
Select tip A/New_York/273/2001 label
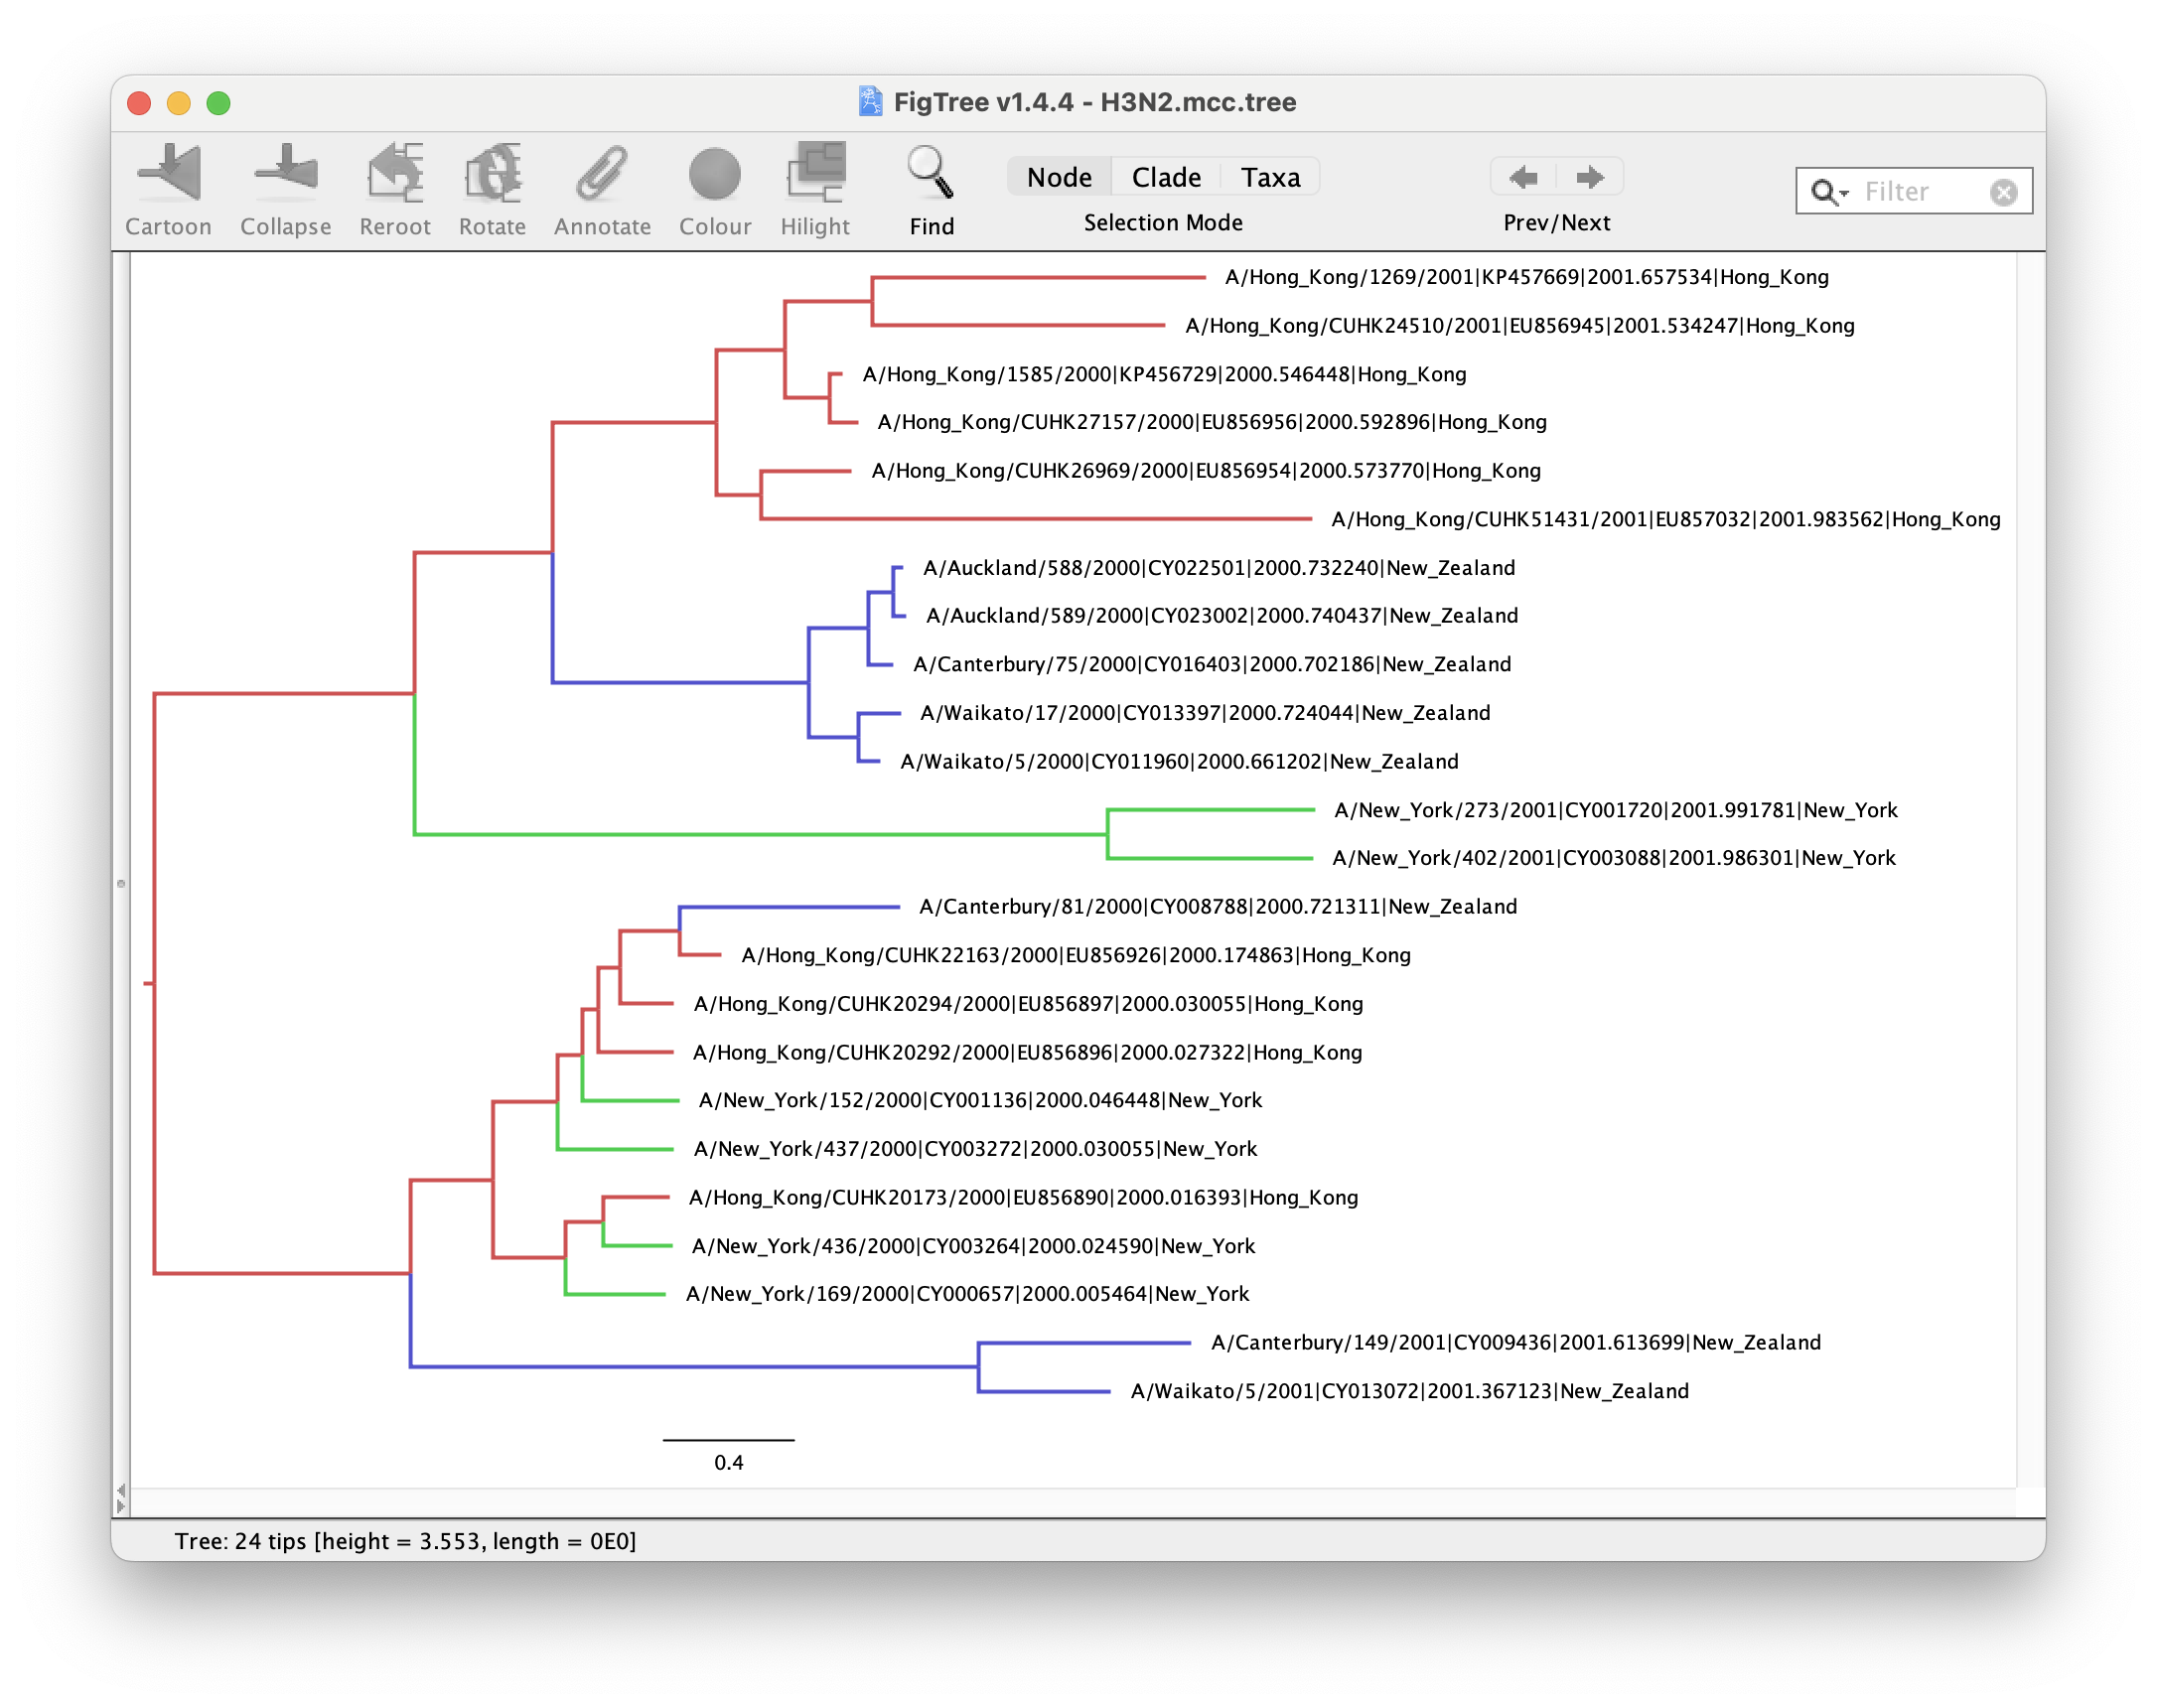(1615, 810)
